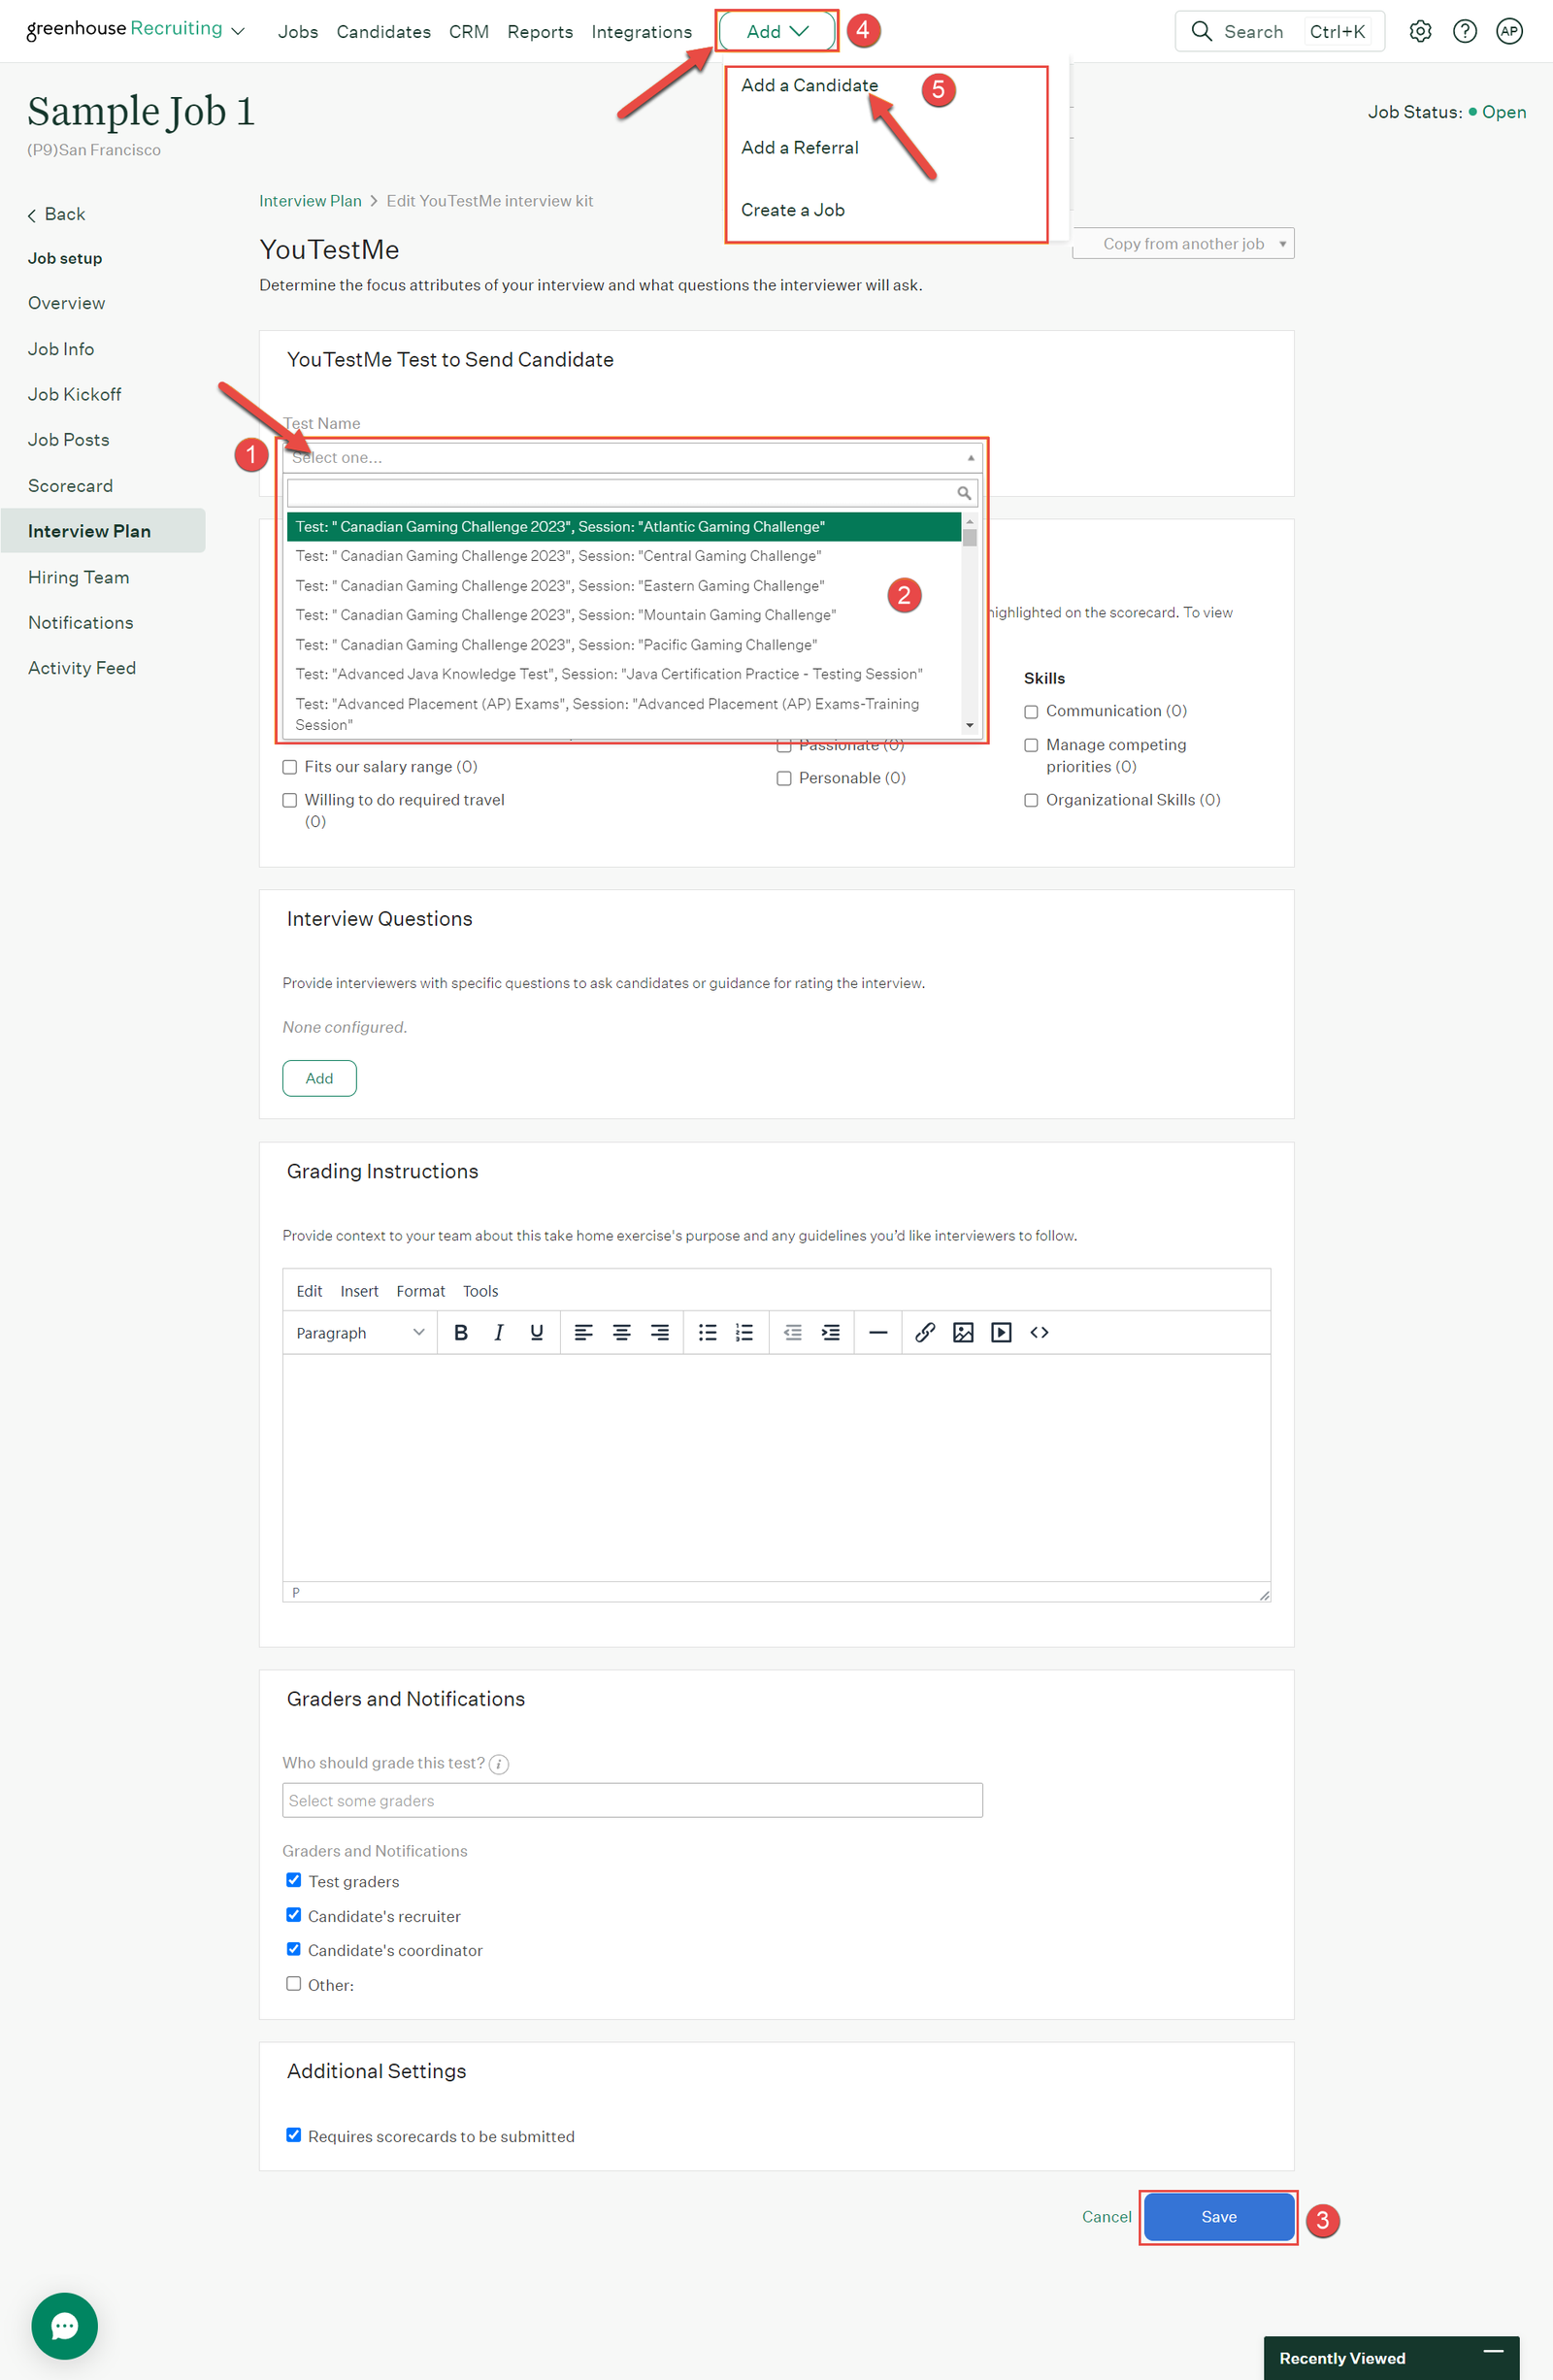Go to Candidates in top navigation
The image size is (1553, 2380).
point(384,32)
